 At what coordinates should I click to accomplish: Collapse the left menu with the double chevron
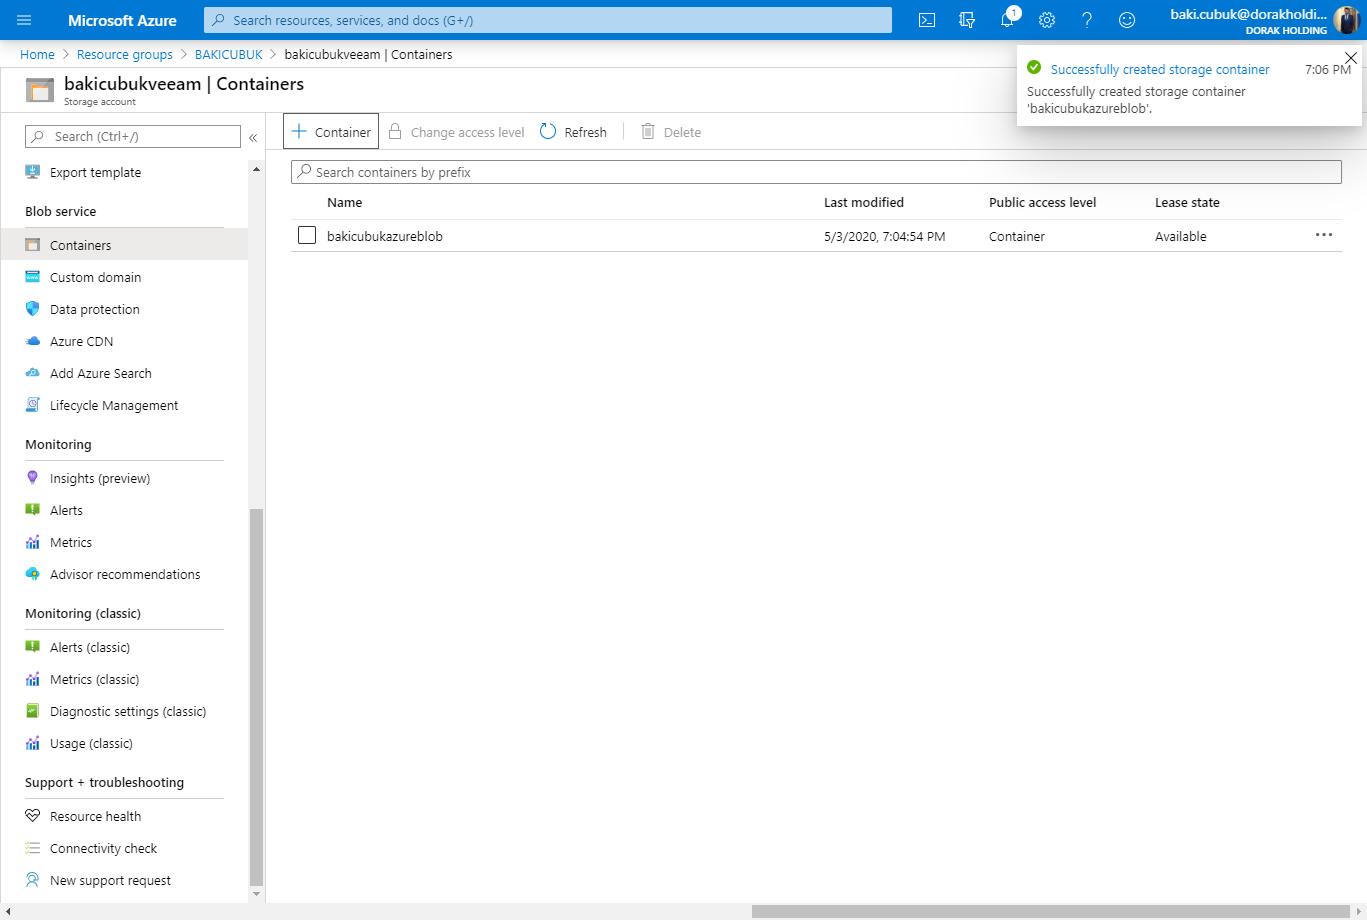[253, 137]
